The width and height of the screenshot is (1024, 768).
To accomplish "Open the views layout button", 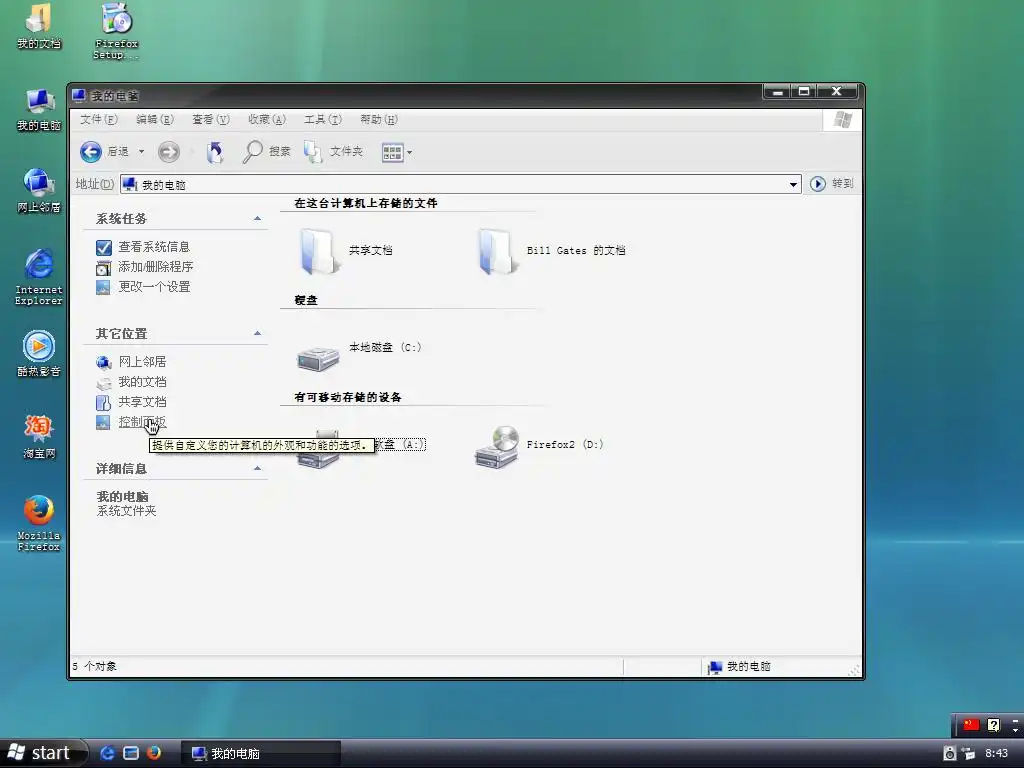I will (x=392, y=153).
